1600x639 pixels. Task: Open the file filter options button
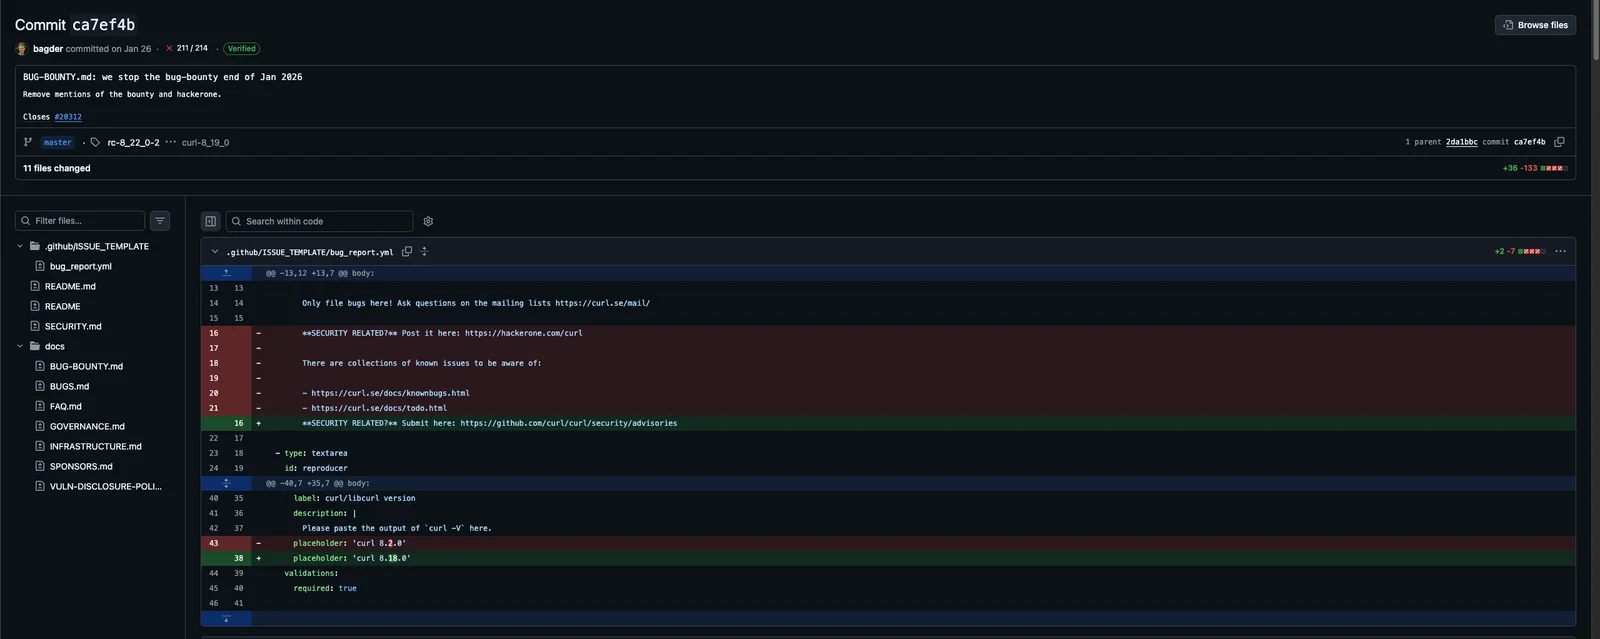pos(160,221)
